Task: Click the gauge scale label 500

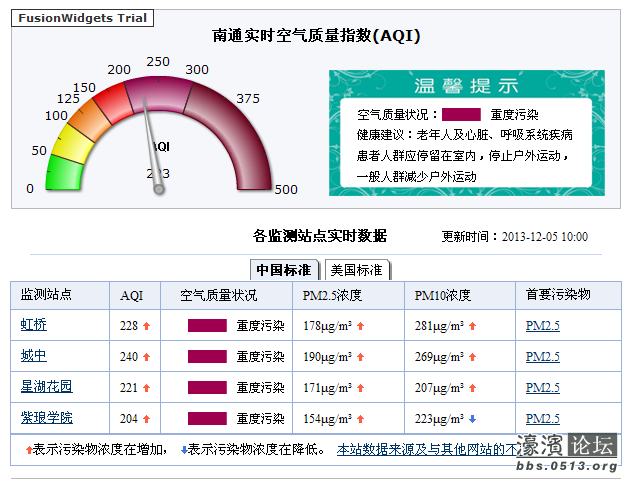Action: [x=286, y=189]
